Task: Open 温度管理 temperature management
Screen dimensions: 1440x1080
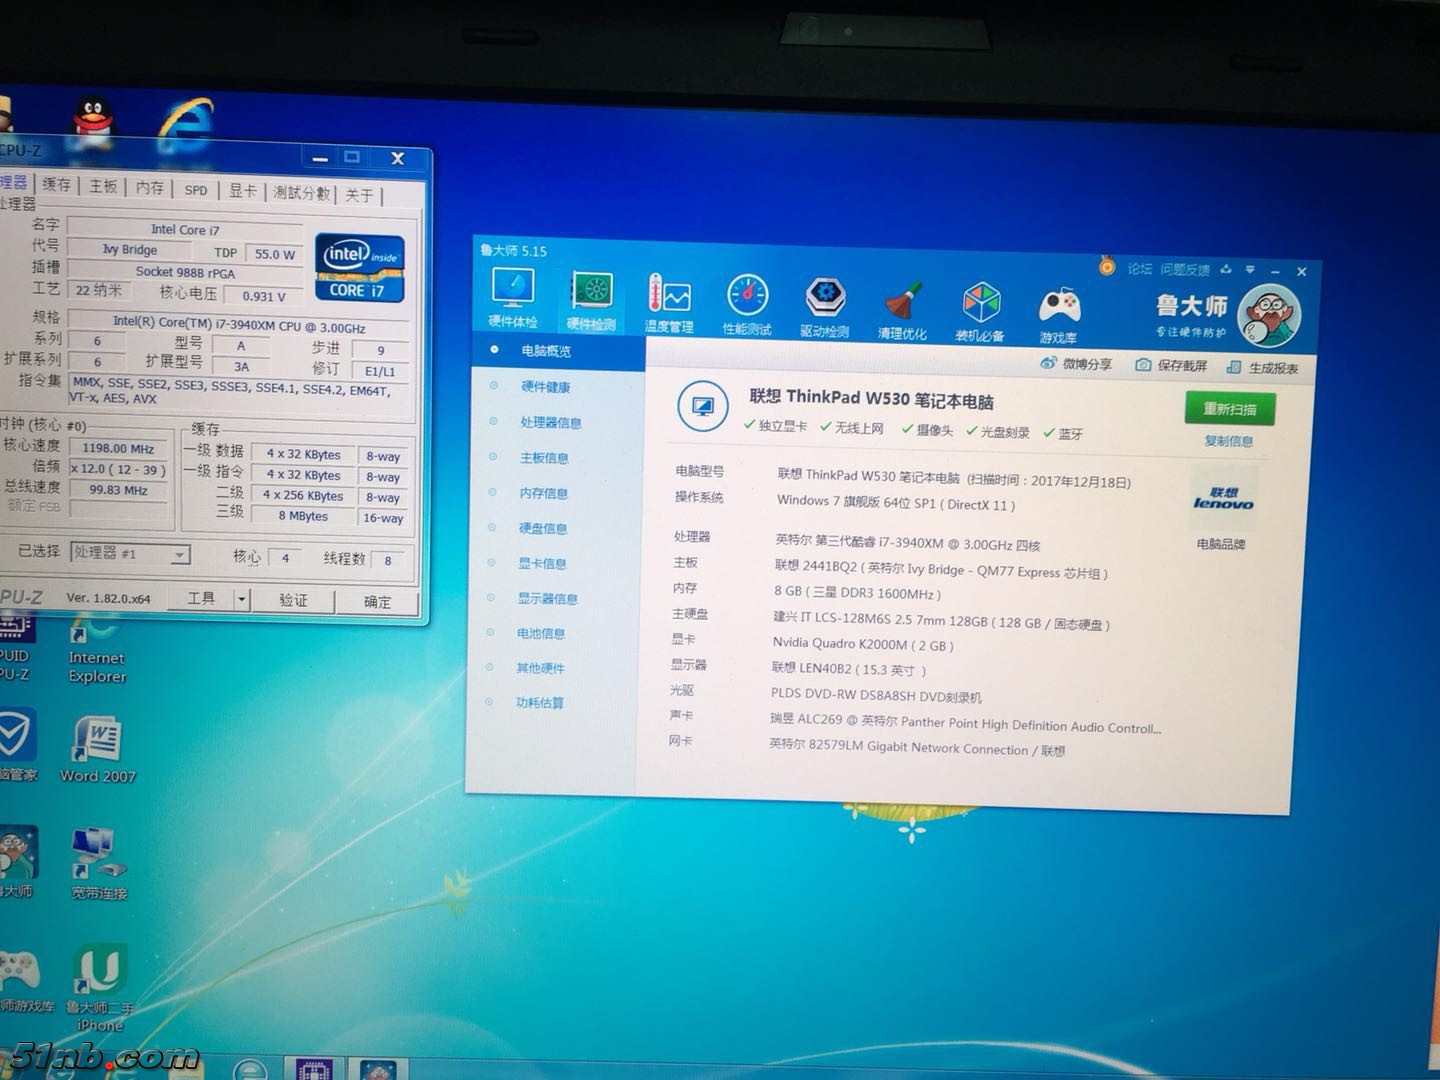Action: 669,304
